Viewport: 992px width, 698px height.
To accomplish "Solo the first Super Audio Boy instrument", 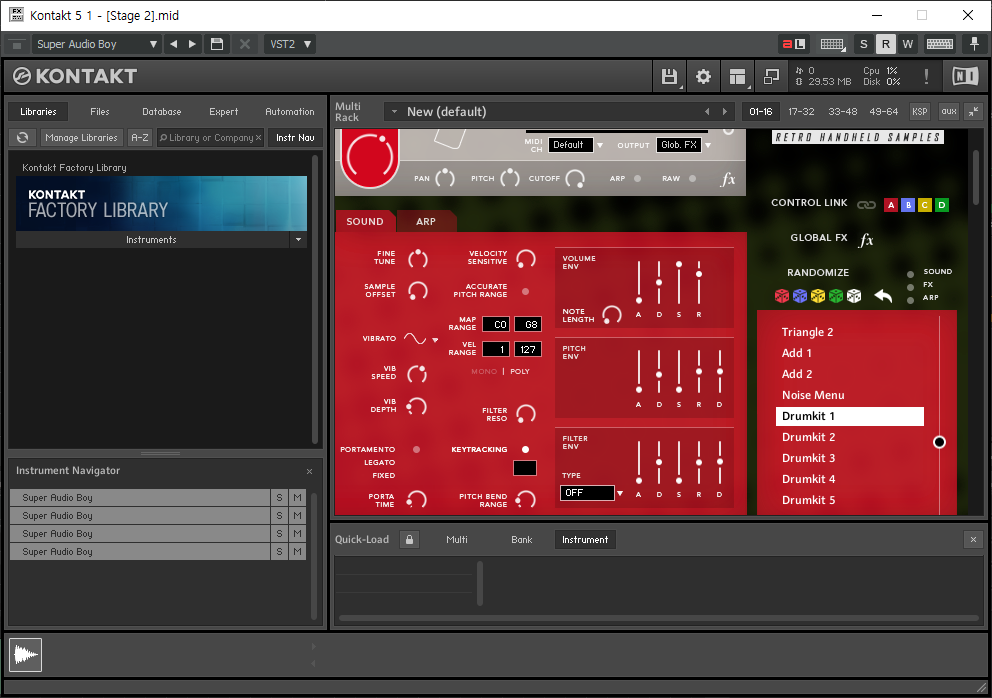I will (x=279, y=497).
